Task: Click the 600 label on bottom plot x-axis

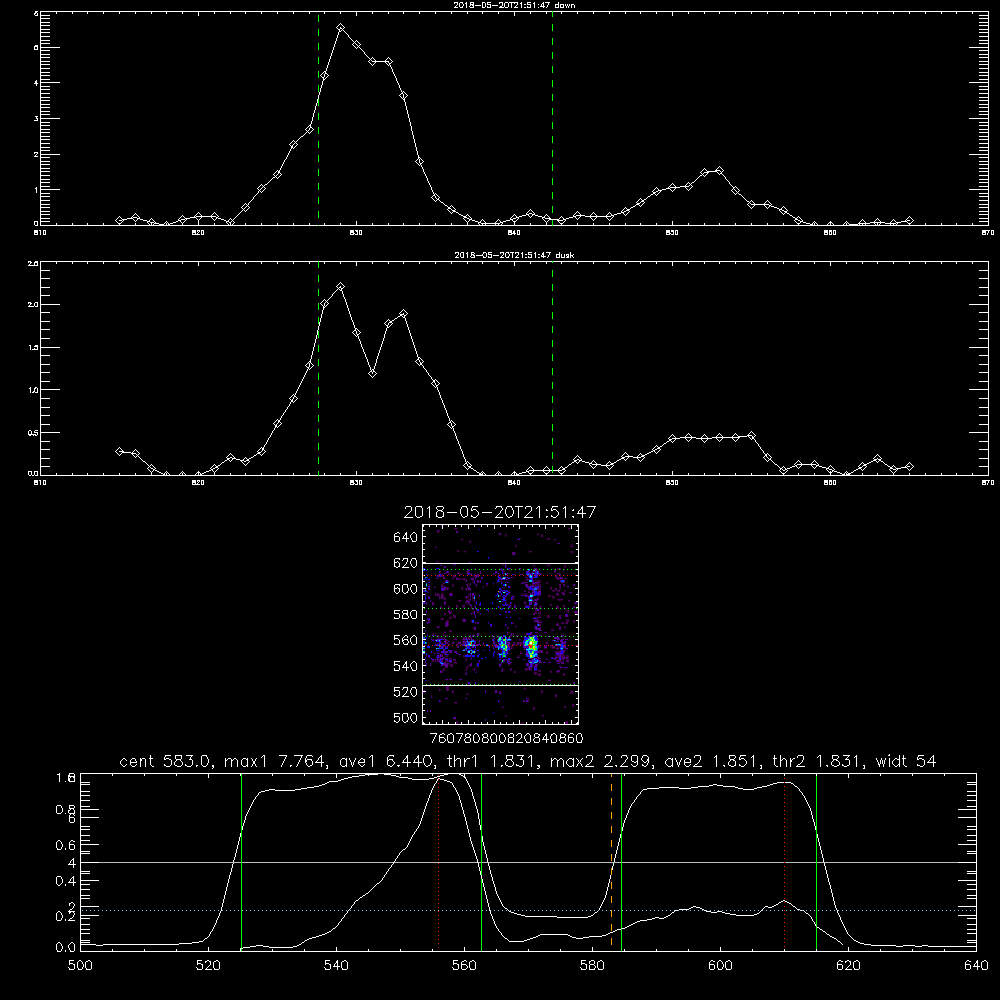Action: [x=720, y=966]
